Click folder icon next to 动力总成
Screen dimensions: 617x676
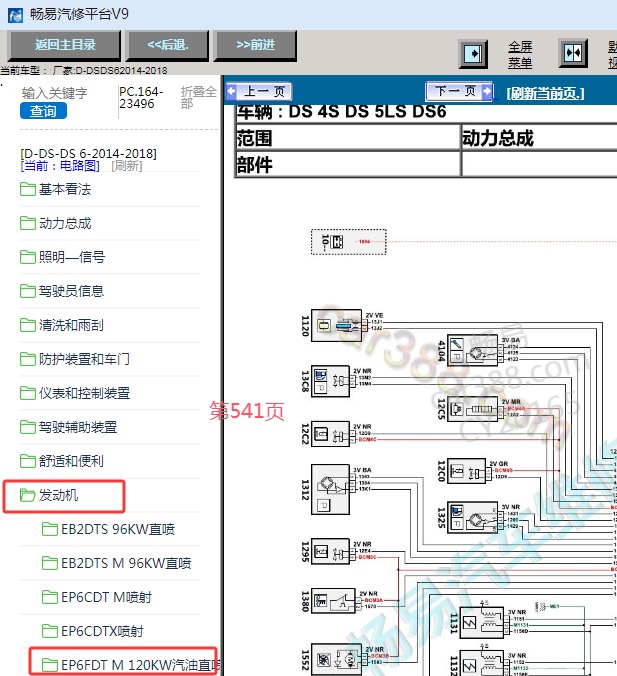coord(28,223)
